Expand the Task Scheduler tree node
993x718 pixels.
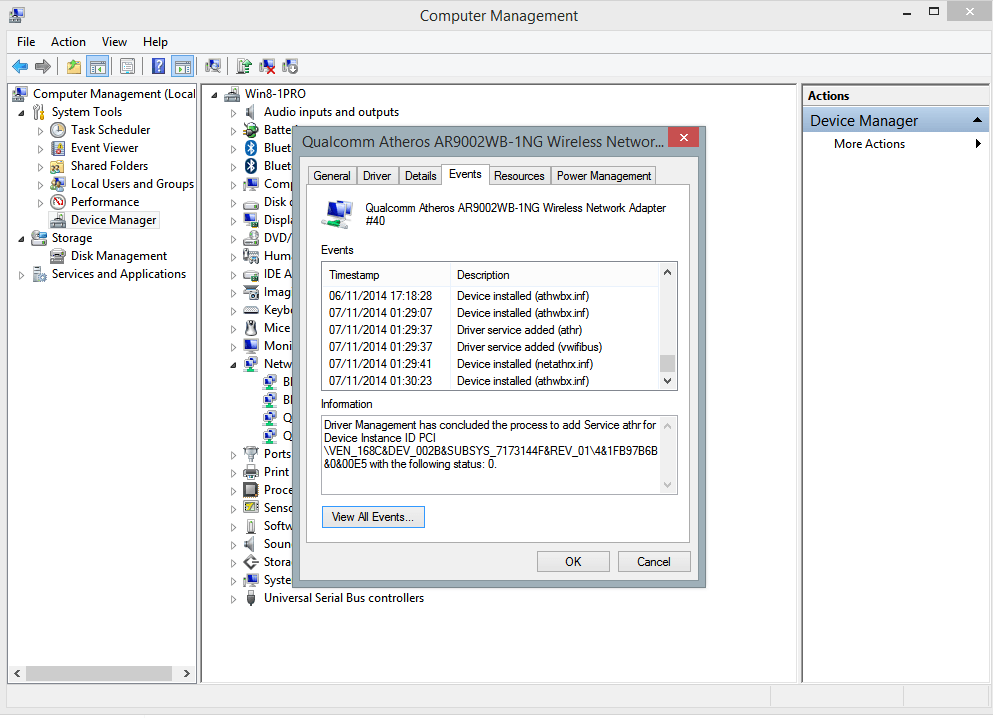(x=40, y=131)
